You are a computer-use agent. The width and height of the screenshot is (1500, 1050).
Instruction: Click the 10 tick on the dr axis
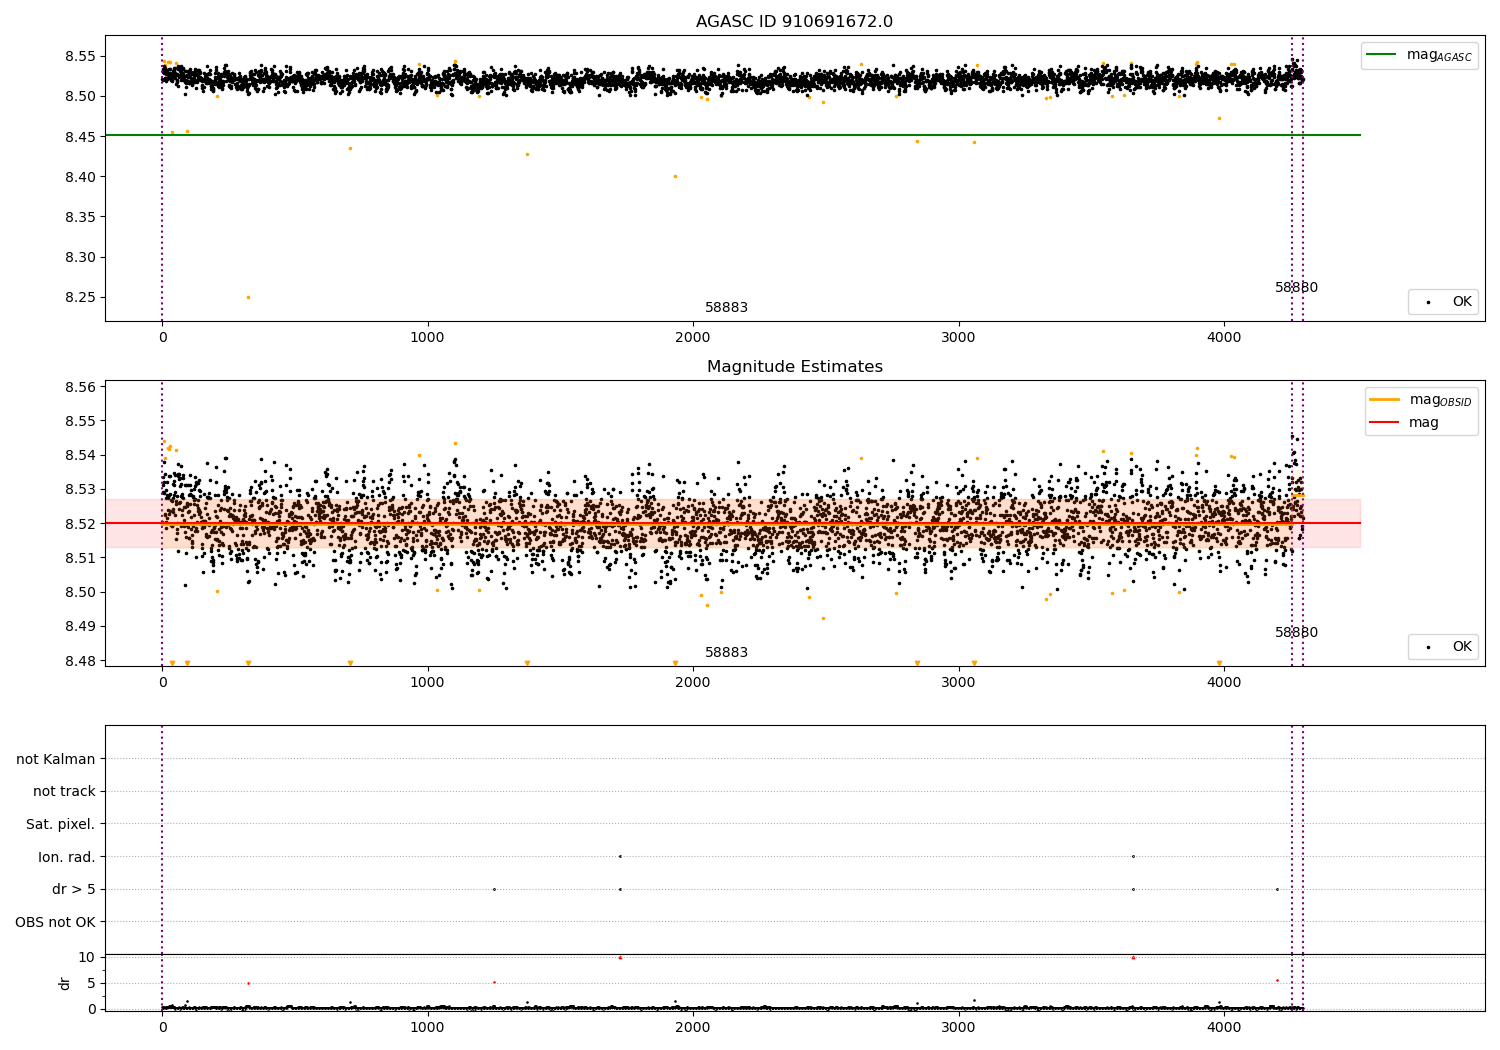click(x=87, y=957)
